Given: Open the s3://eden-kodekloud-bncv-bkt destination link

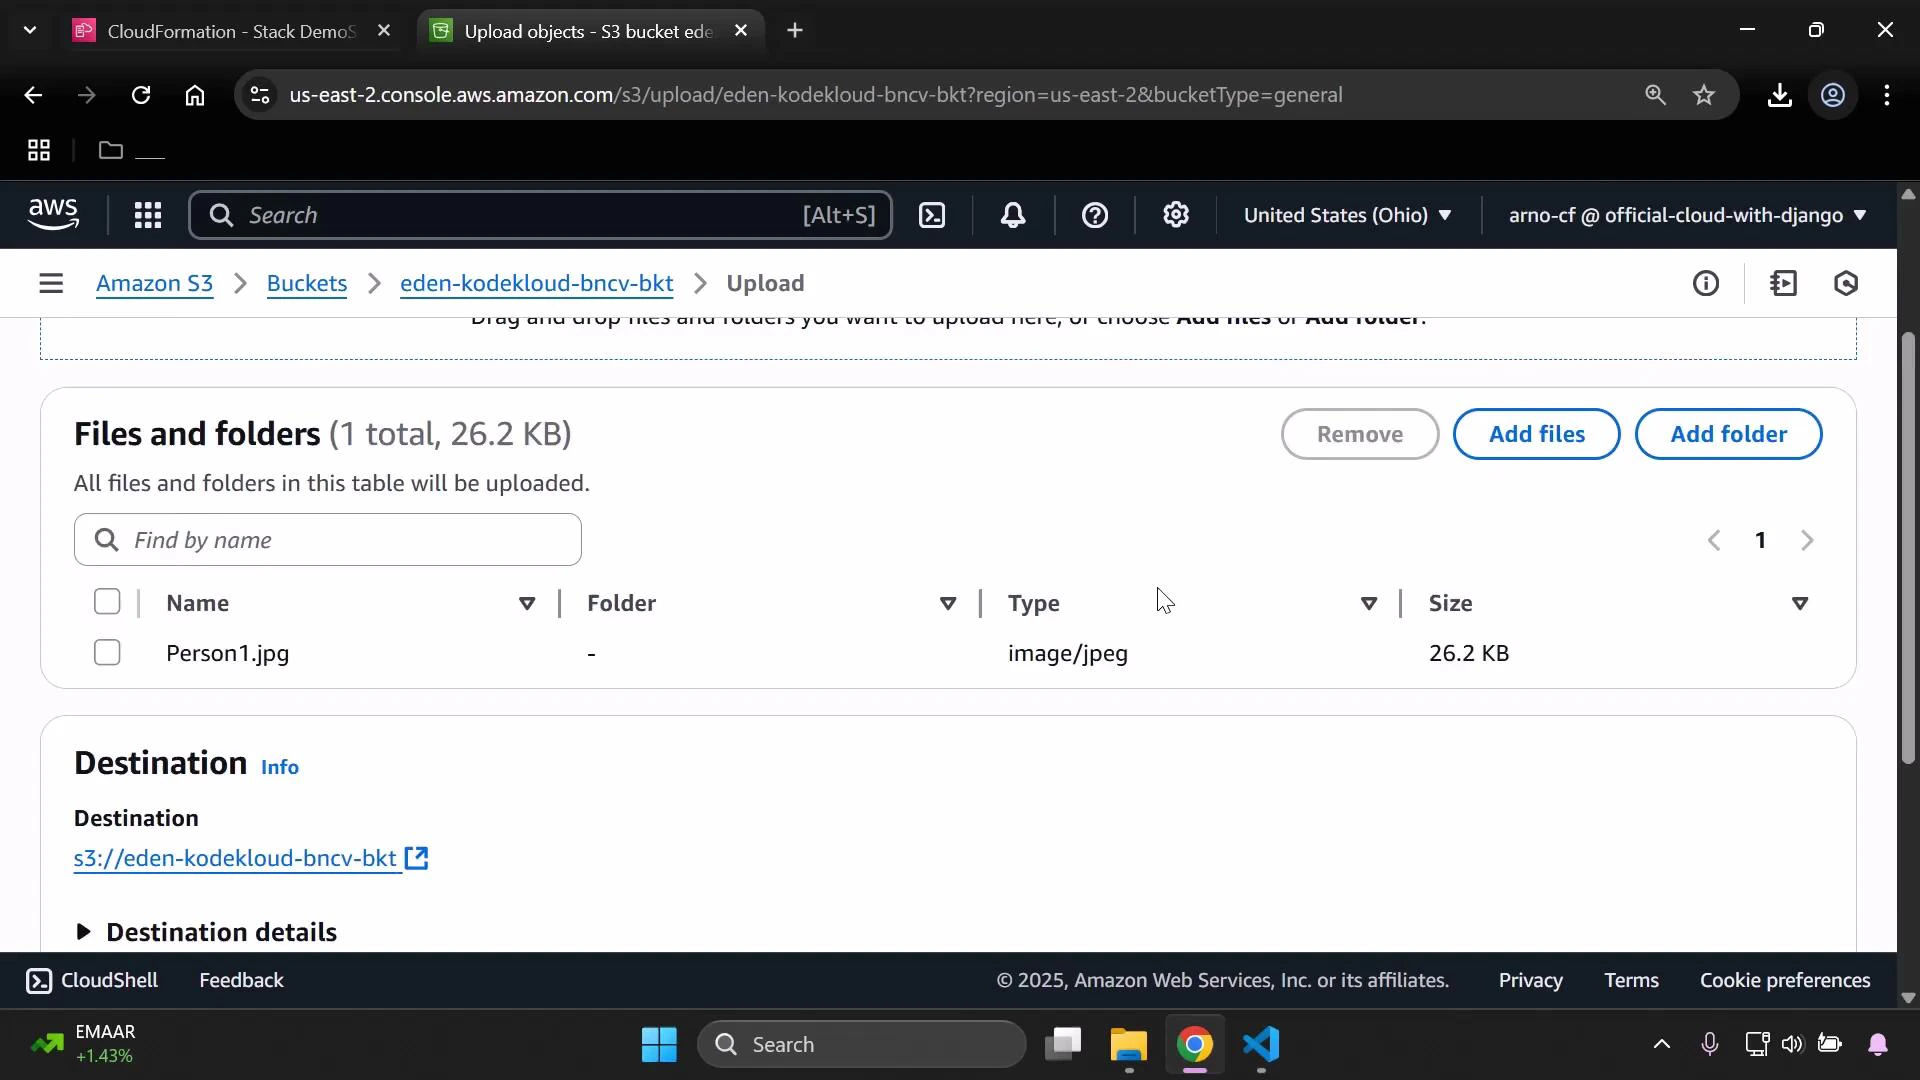Looking at the screenshot, I should 237,858.
